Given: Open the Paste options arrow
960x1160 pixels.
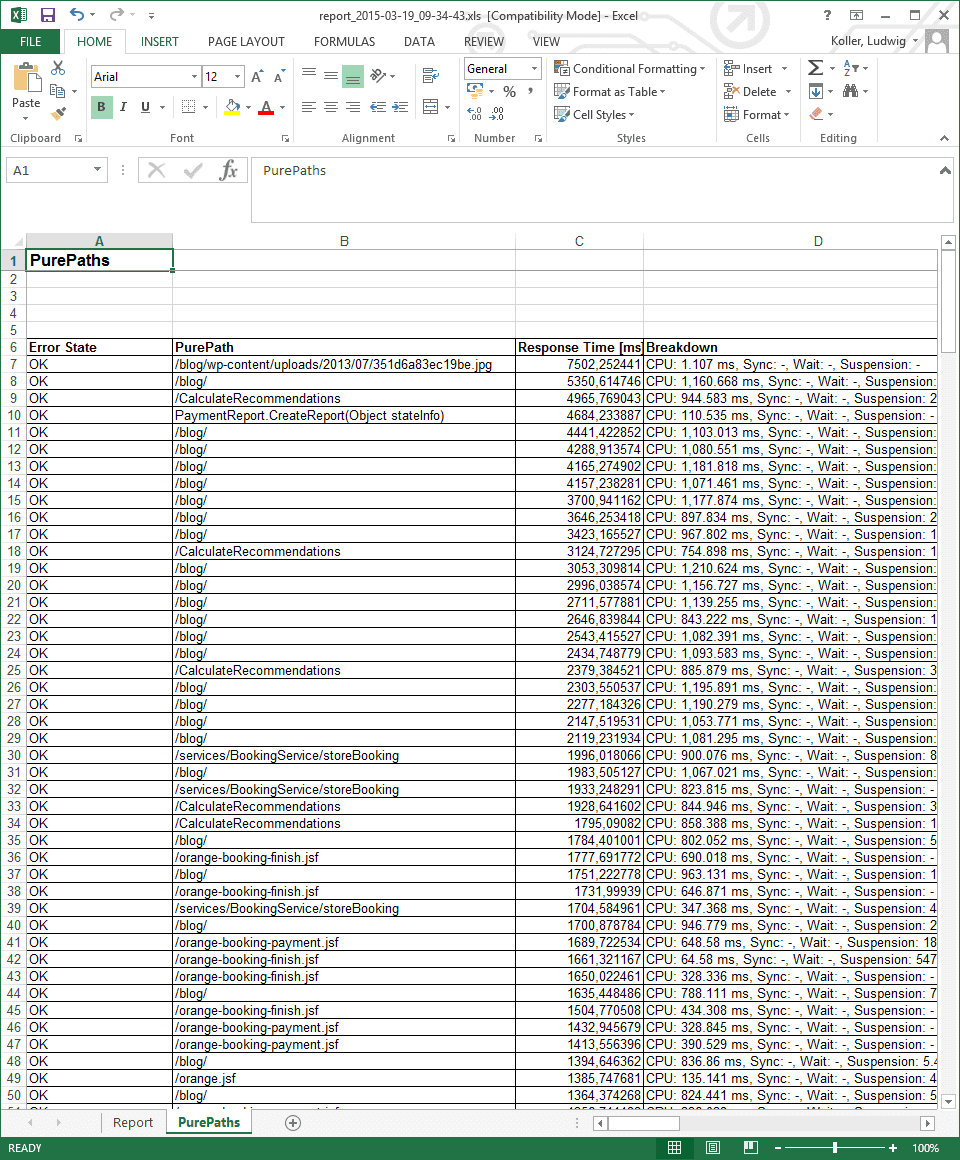Looking at the screenshot, I should click(26, 119).
